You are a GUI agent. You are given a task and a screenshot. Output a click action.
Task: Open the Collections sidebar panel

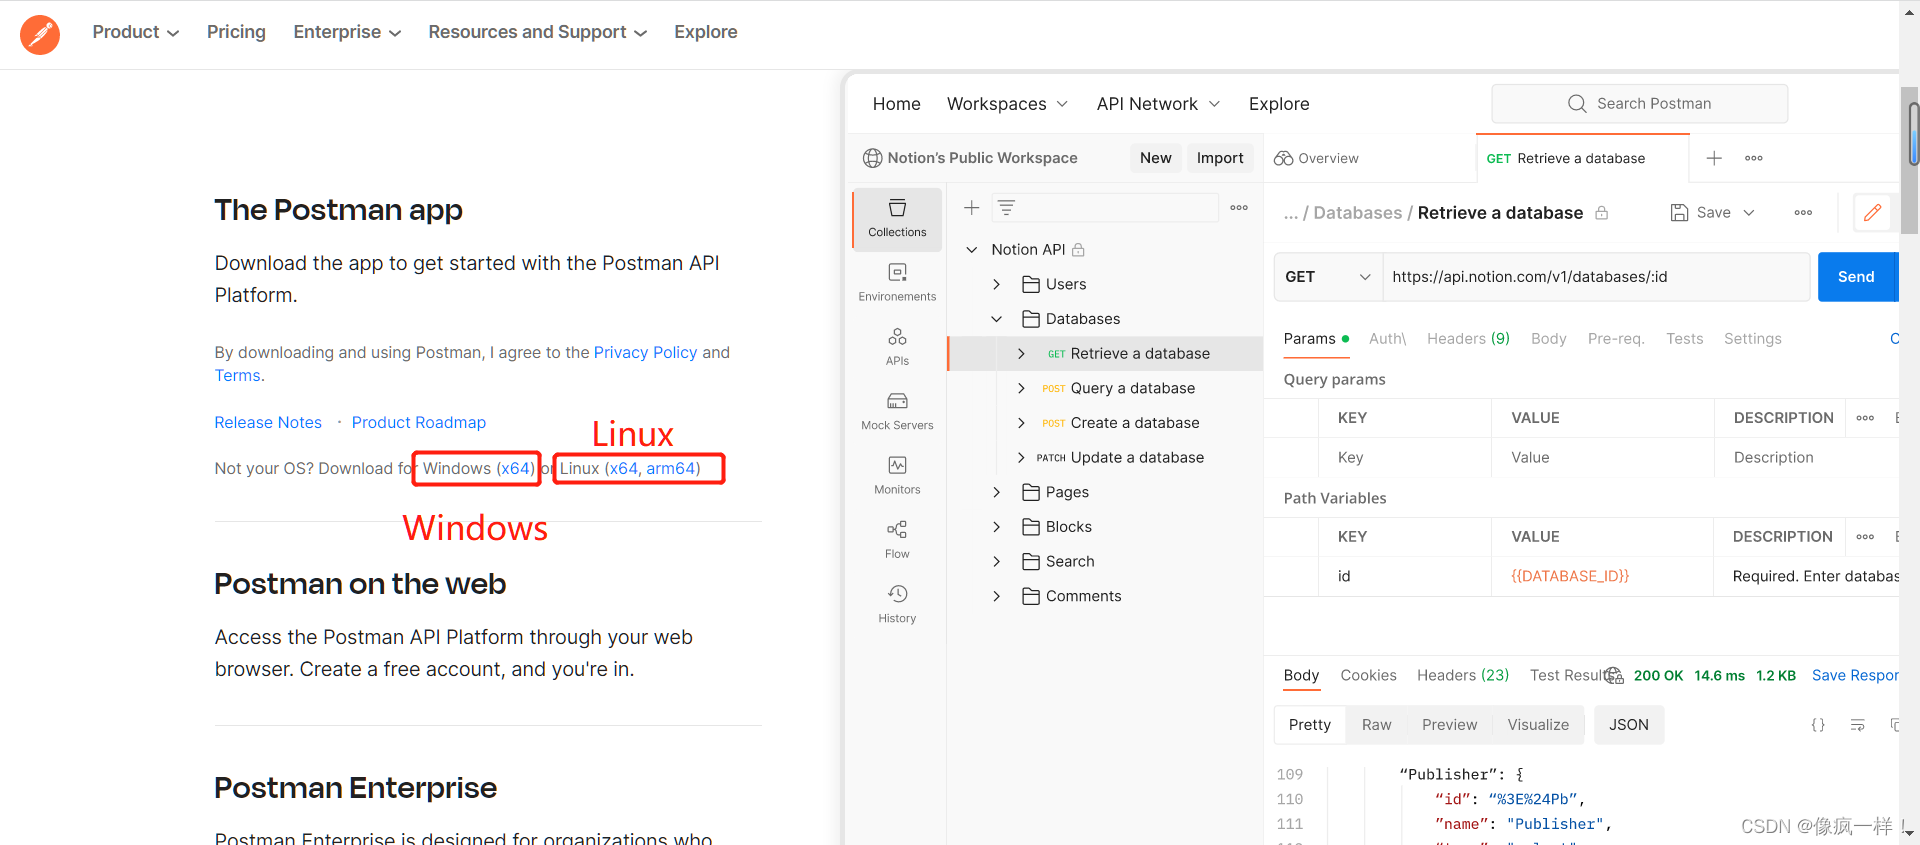coord(897,218)
